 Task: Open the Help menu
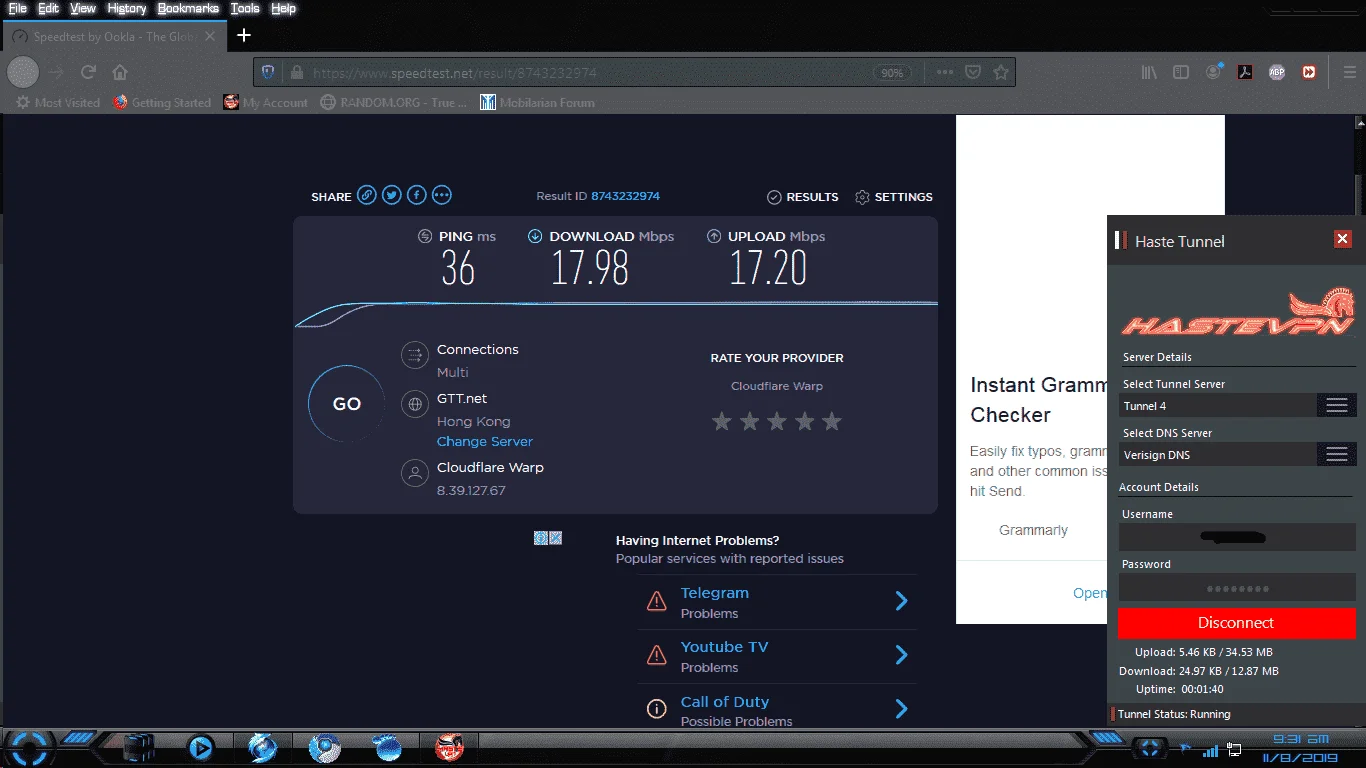284,8
